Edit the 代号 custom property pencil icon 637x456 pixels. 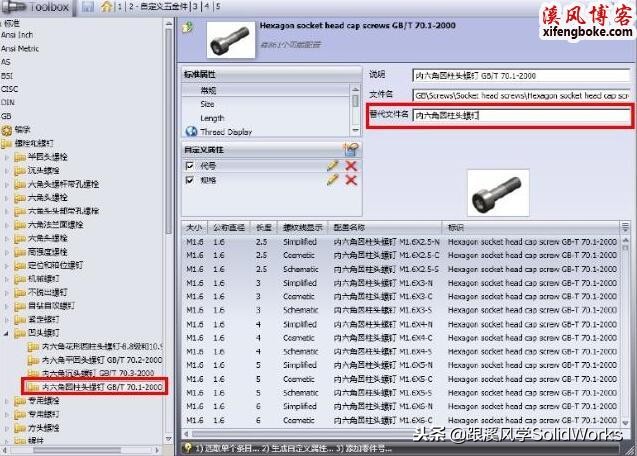point(332,165)
